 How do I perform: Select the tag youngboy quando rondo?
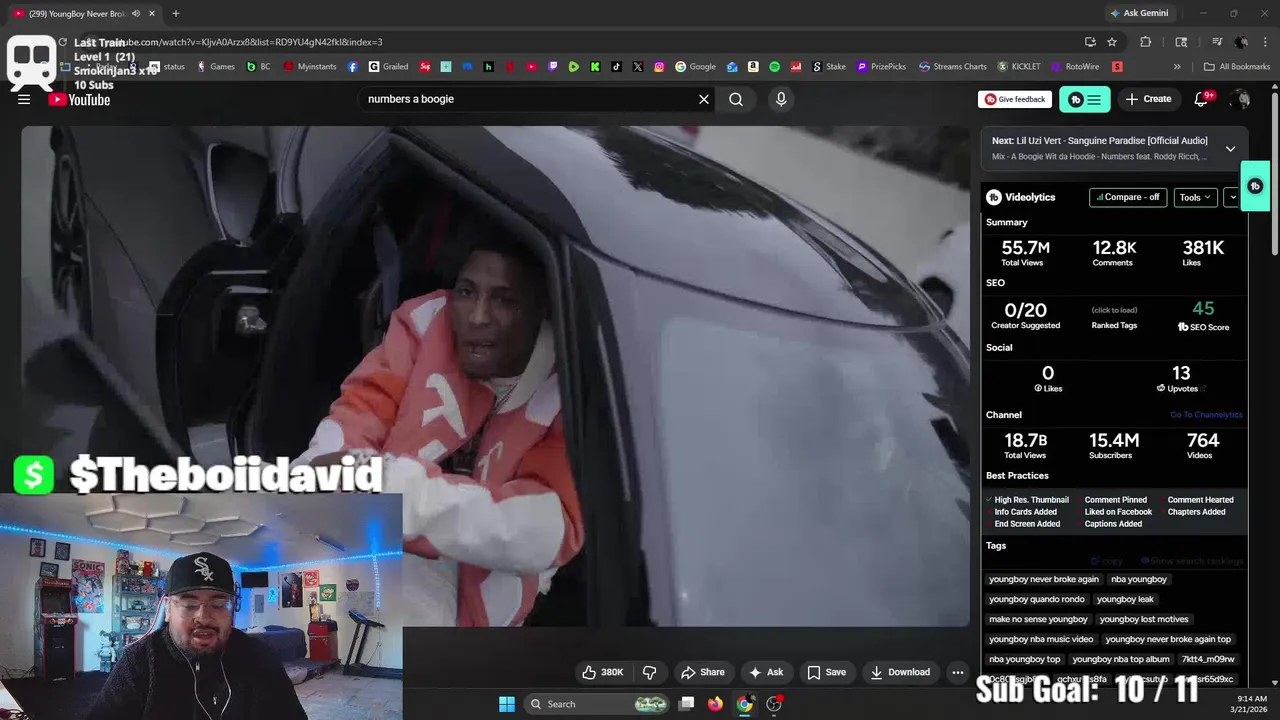[x=1036, y=599]
